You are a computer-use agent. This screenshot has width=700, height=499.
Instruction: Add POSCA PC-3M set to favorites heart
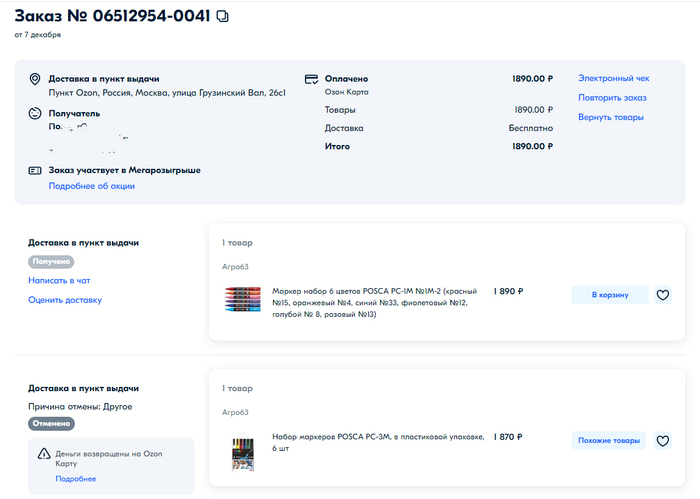click(x=662, y=441)
